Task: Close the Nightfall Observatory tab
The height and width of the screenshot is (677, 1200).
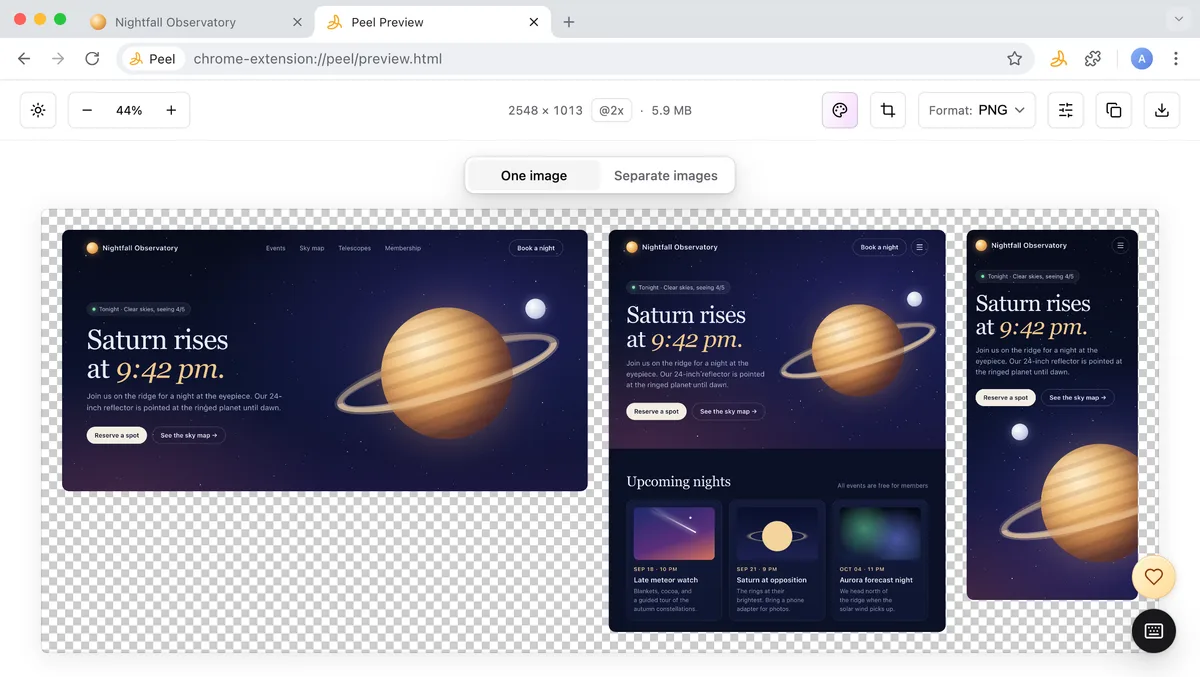Action: [298, 22]
